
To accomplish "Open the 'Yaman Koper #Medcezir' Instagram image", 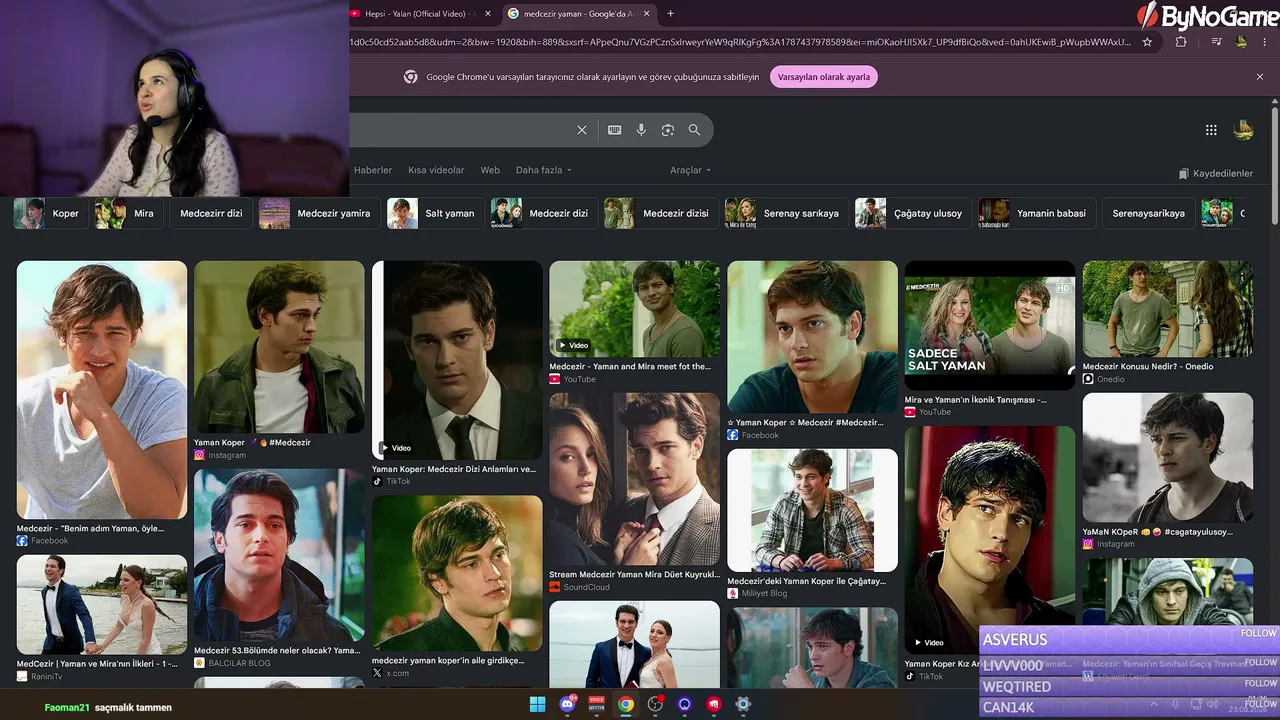I will click(x=279, y=347).
